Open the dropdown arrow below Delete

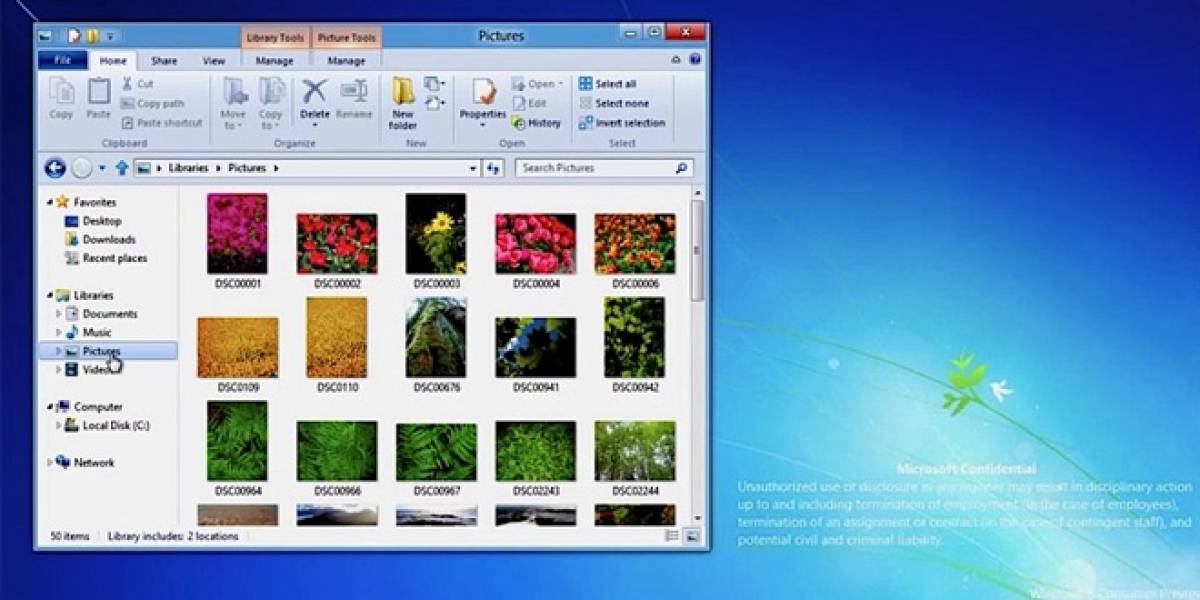pyautogui.click(x=315, y=125)
